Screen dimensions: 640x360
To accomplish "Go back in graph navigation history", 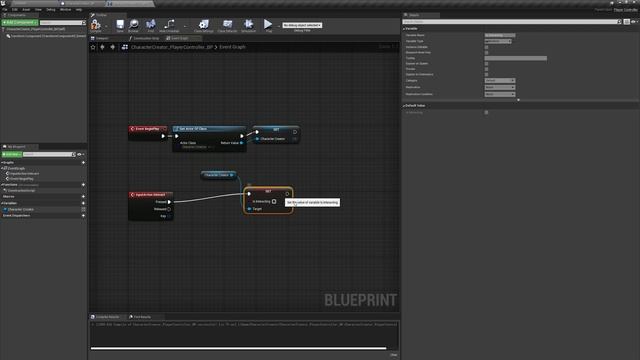I will pos(102,47).
